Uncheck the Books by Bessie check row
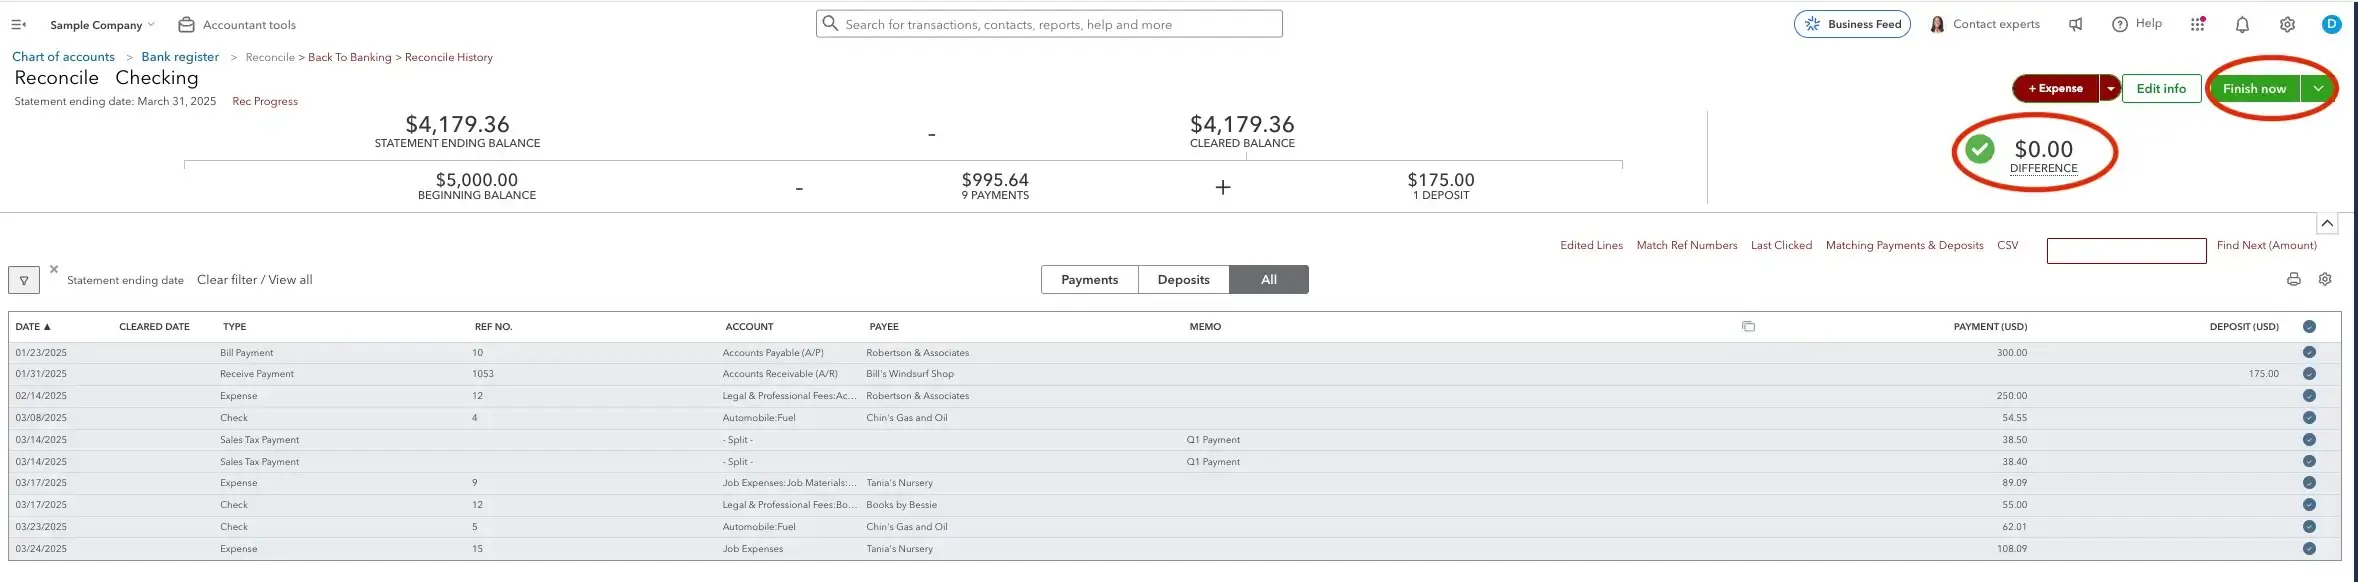2358x582 pixels. [x=2309, y=505]
